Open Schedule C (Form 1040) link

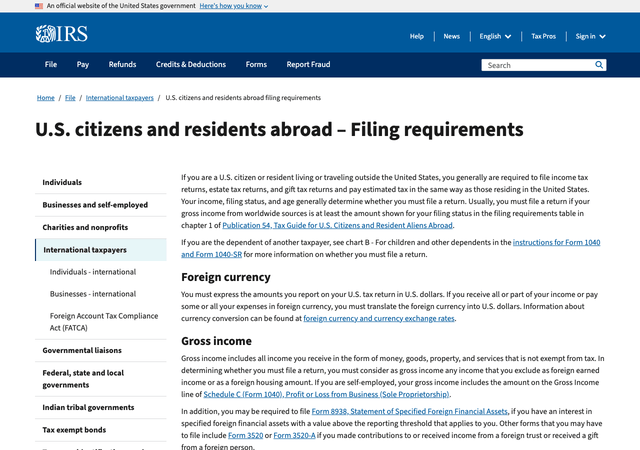tap(326, 394)
